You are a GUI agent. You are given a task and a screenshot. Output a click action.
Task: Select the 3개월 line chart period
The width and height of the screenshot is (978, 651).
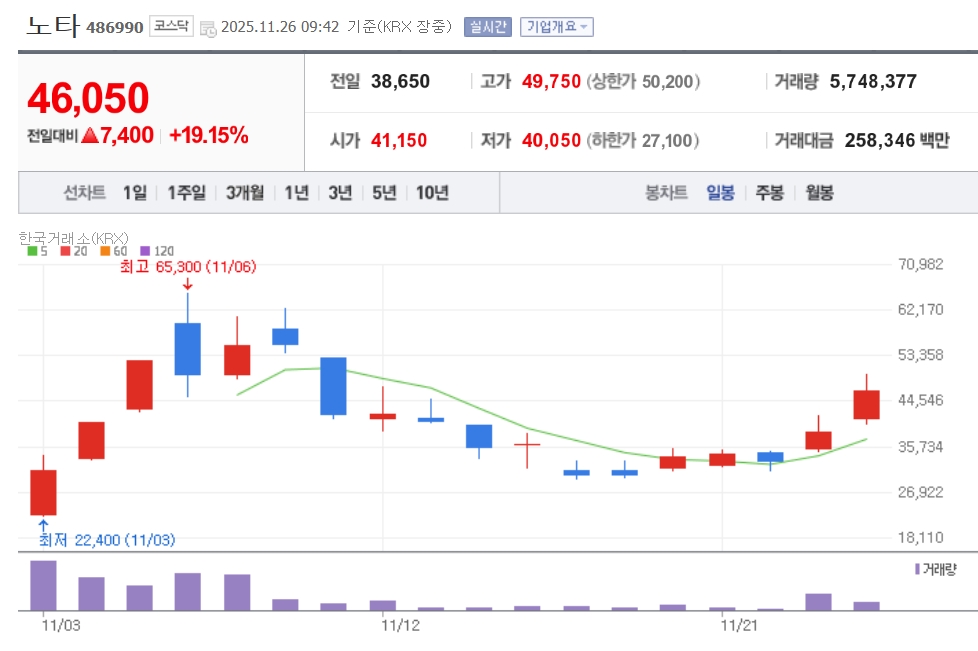coord(245,193)
